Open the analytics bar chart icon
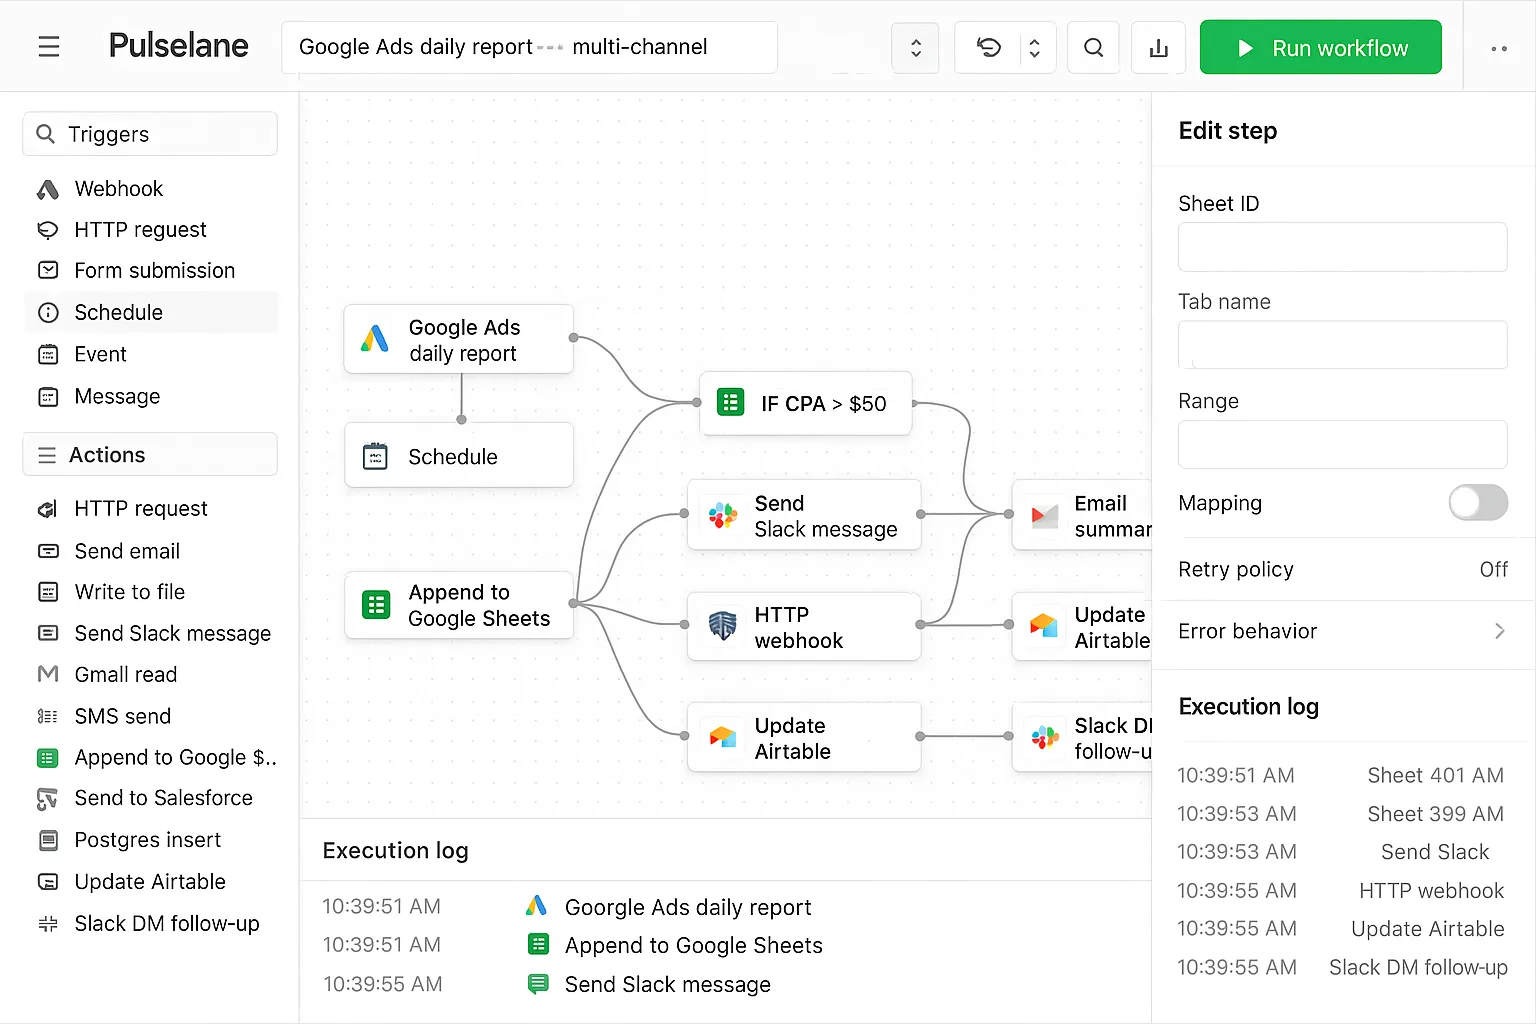Image resolution: width=1536 pixels, height=1024 pixels. (x=1158, y=47)
